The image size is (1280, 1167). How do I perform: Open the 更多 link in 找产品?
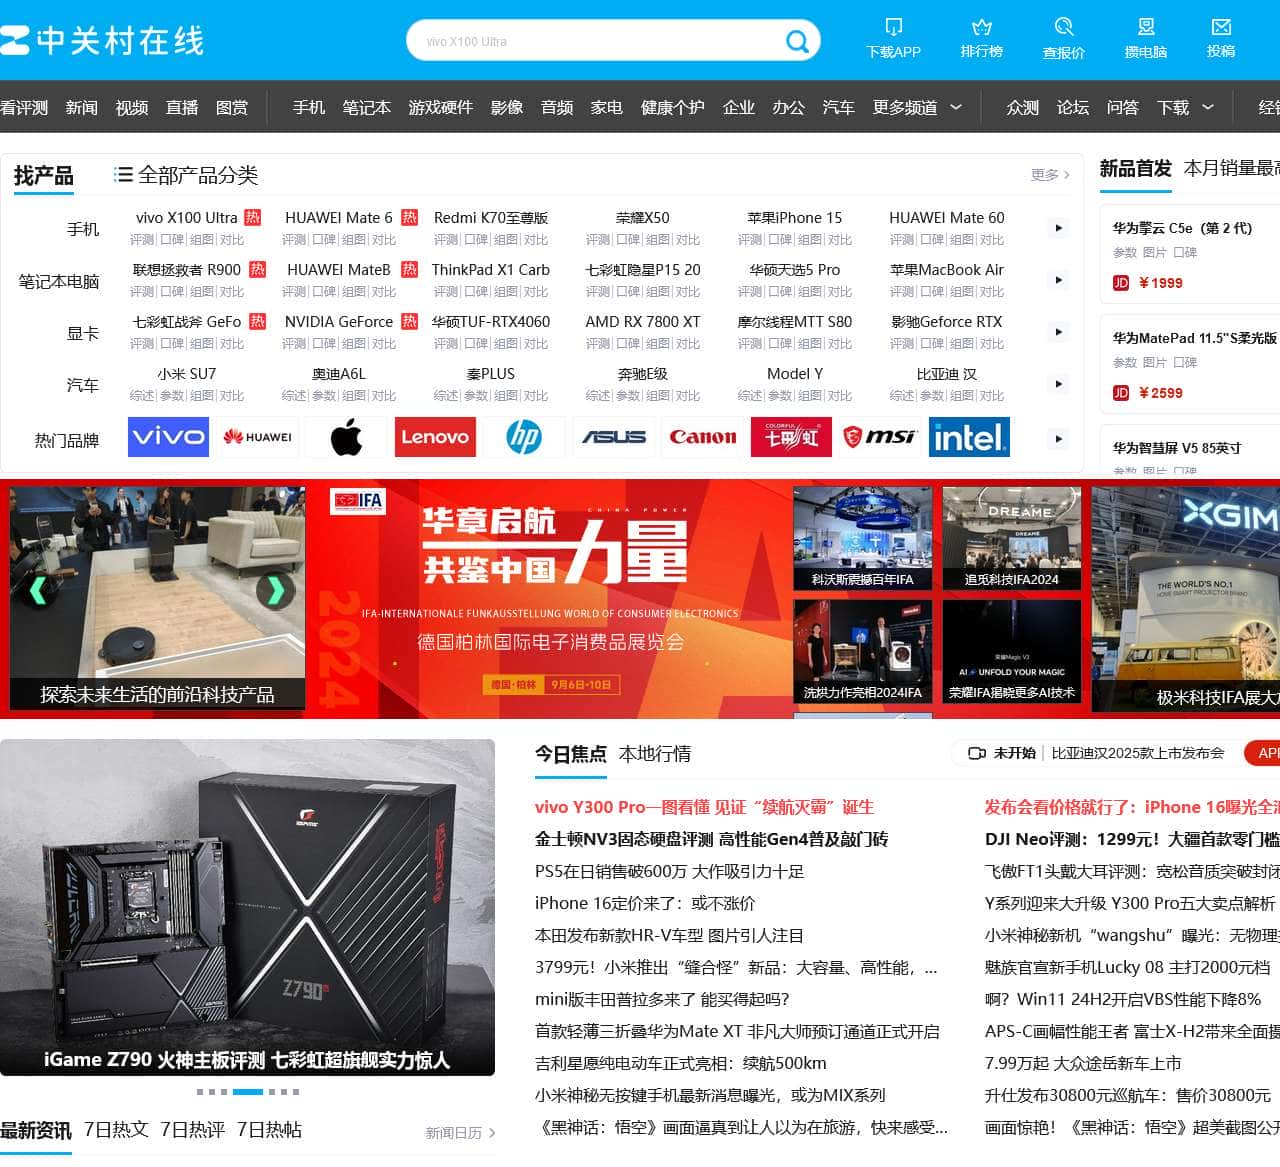[x=1050, y=175]
